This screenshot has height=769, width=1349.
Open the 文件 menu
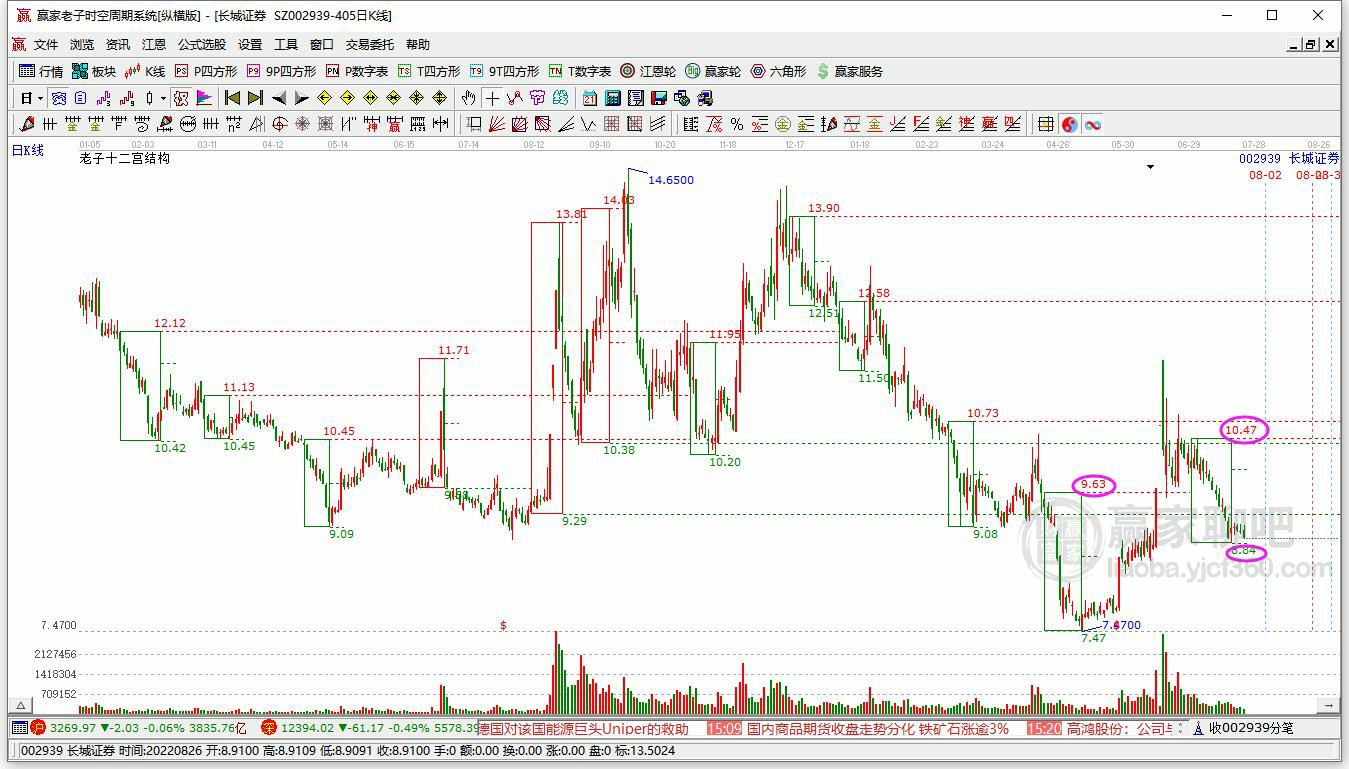pyautogui.click(x=46, y=45)
